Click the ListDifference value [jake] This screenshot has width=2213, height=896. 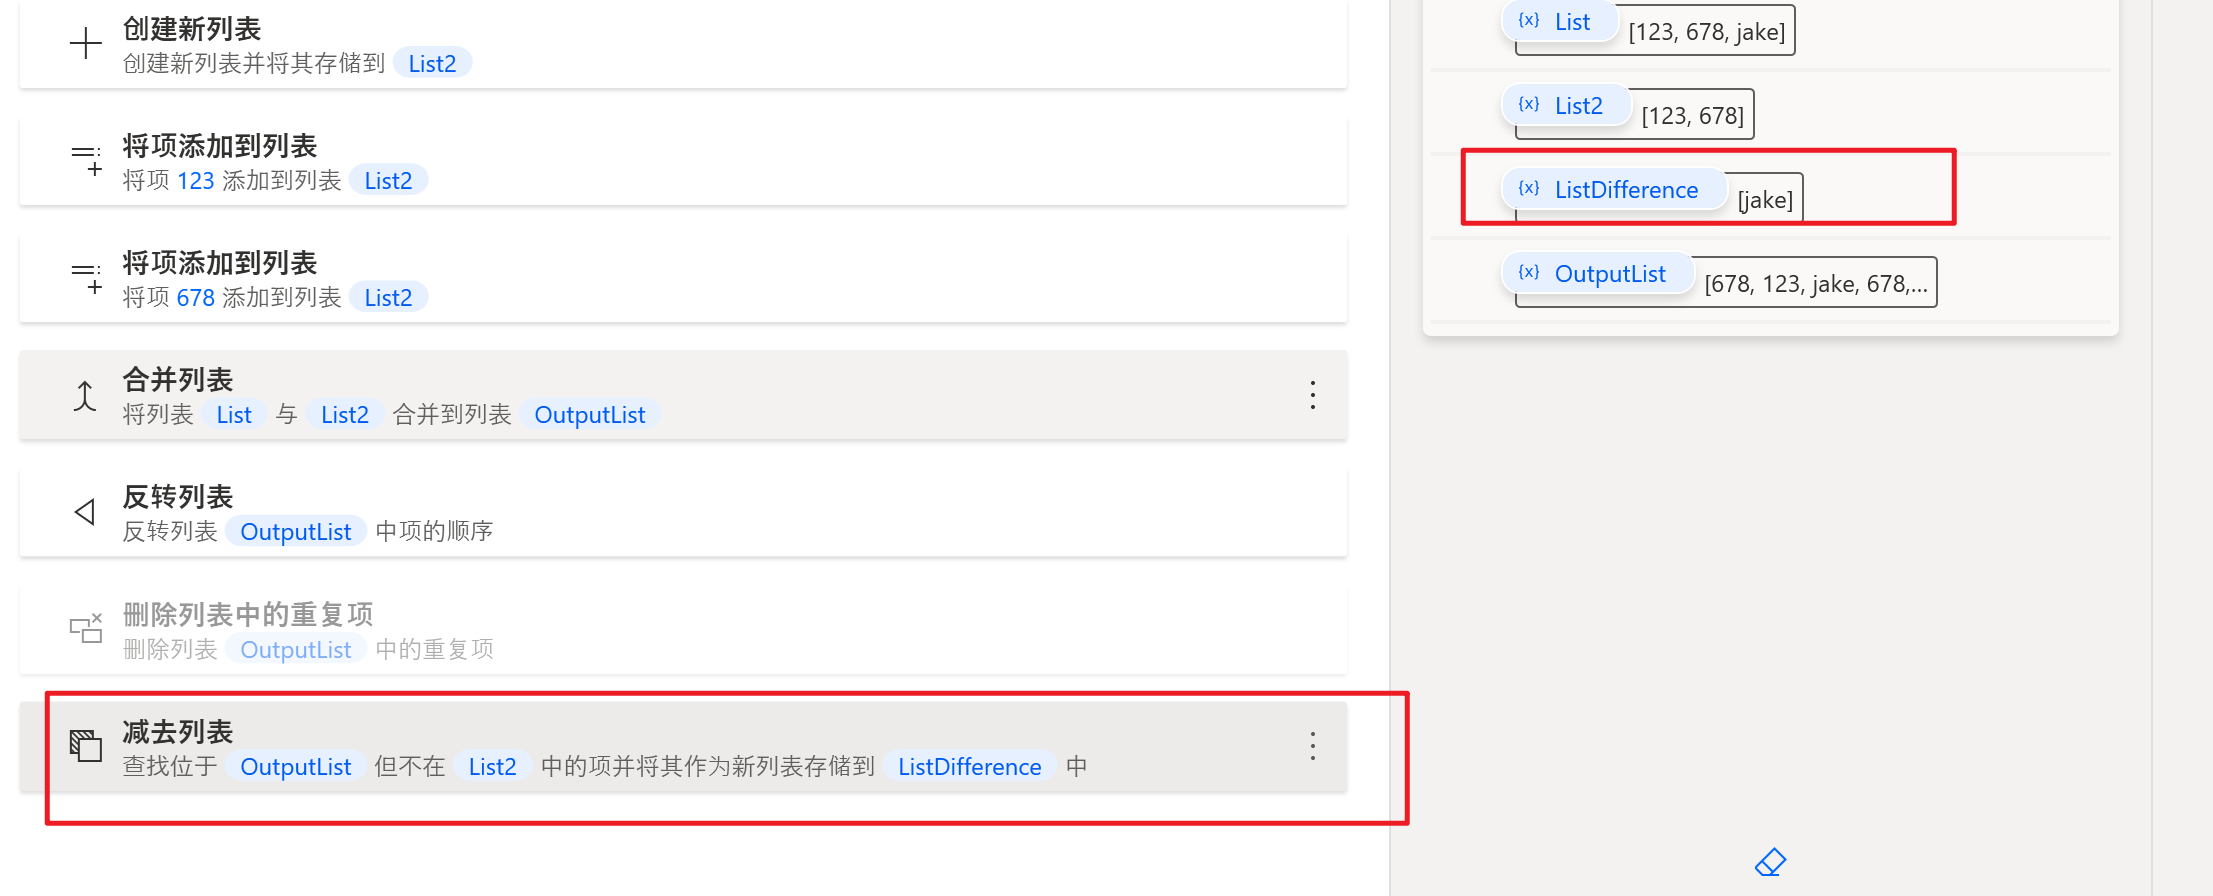(x=1765, y=200)
